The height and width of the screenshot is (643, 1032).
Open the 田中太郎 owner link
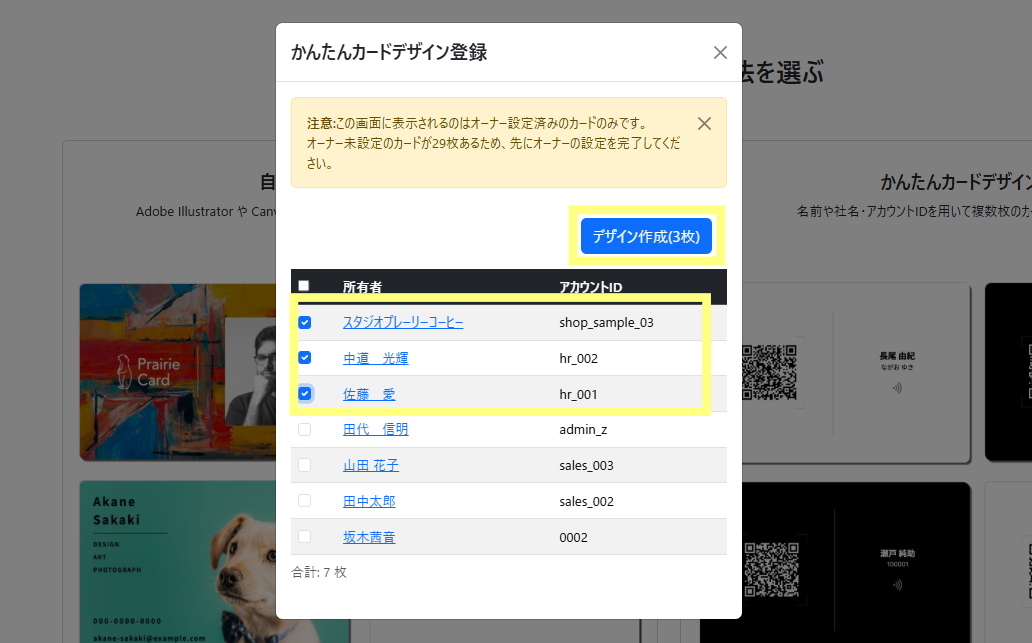(x=369, y=502)
